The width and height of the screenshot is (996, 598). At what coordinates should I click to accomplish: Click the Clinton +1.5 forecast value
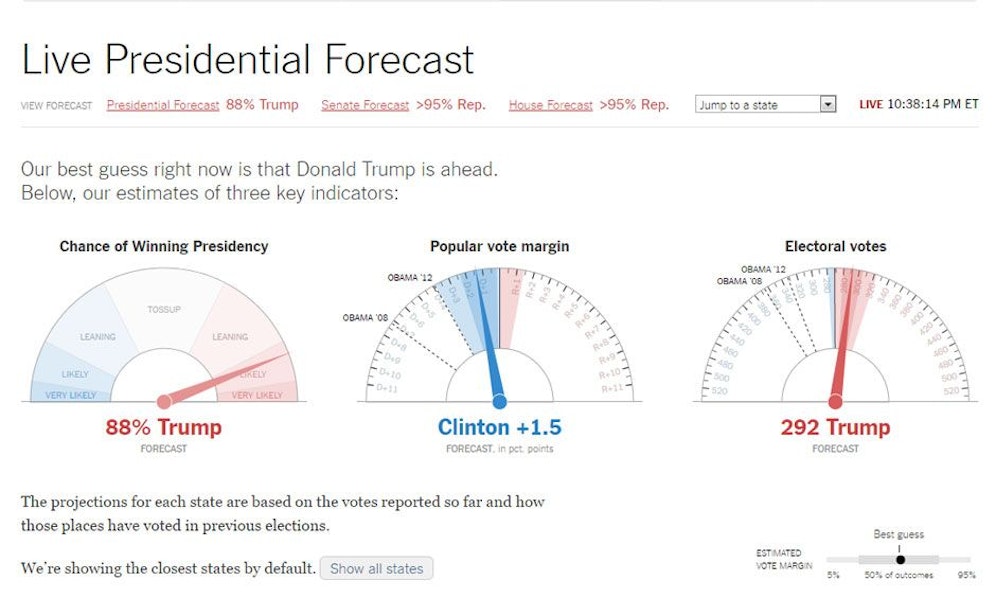[499, 428]
